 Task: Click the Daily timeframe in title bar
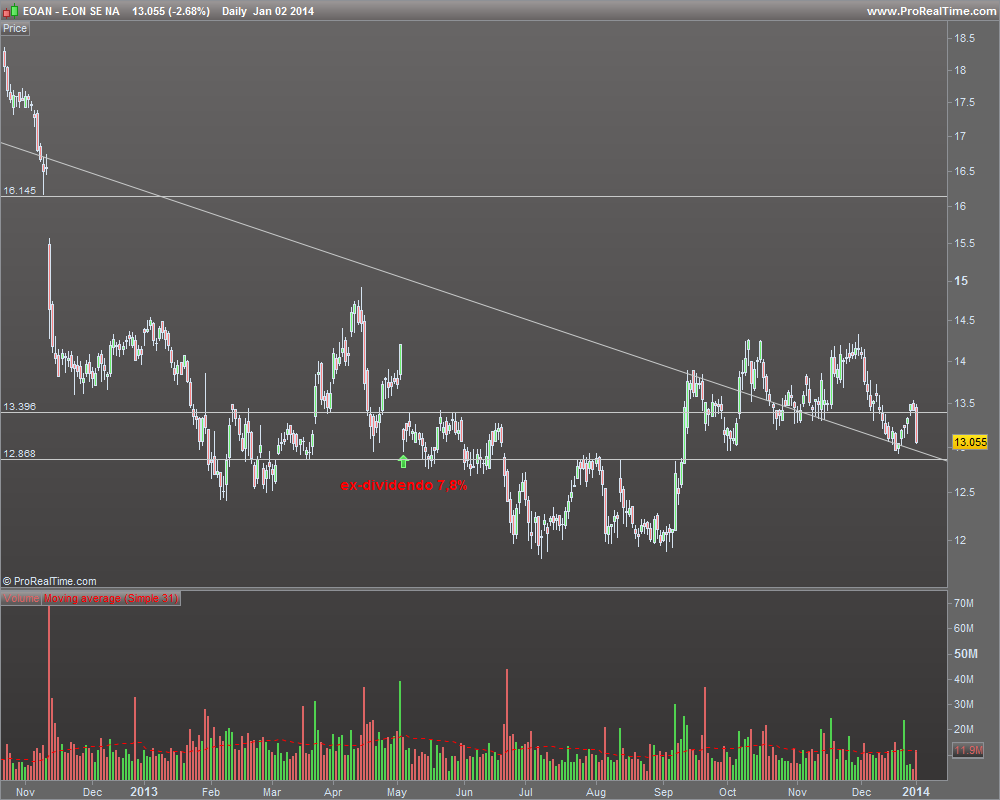234,11
